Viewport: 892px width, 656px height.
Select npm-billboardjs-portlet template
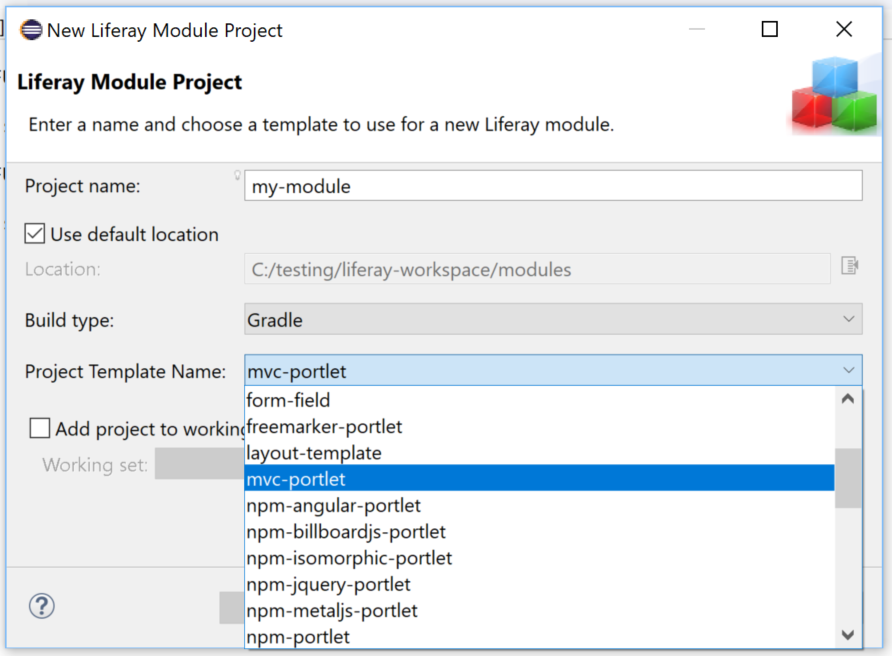tap(539, 531)
